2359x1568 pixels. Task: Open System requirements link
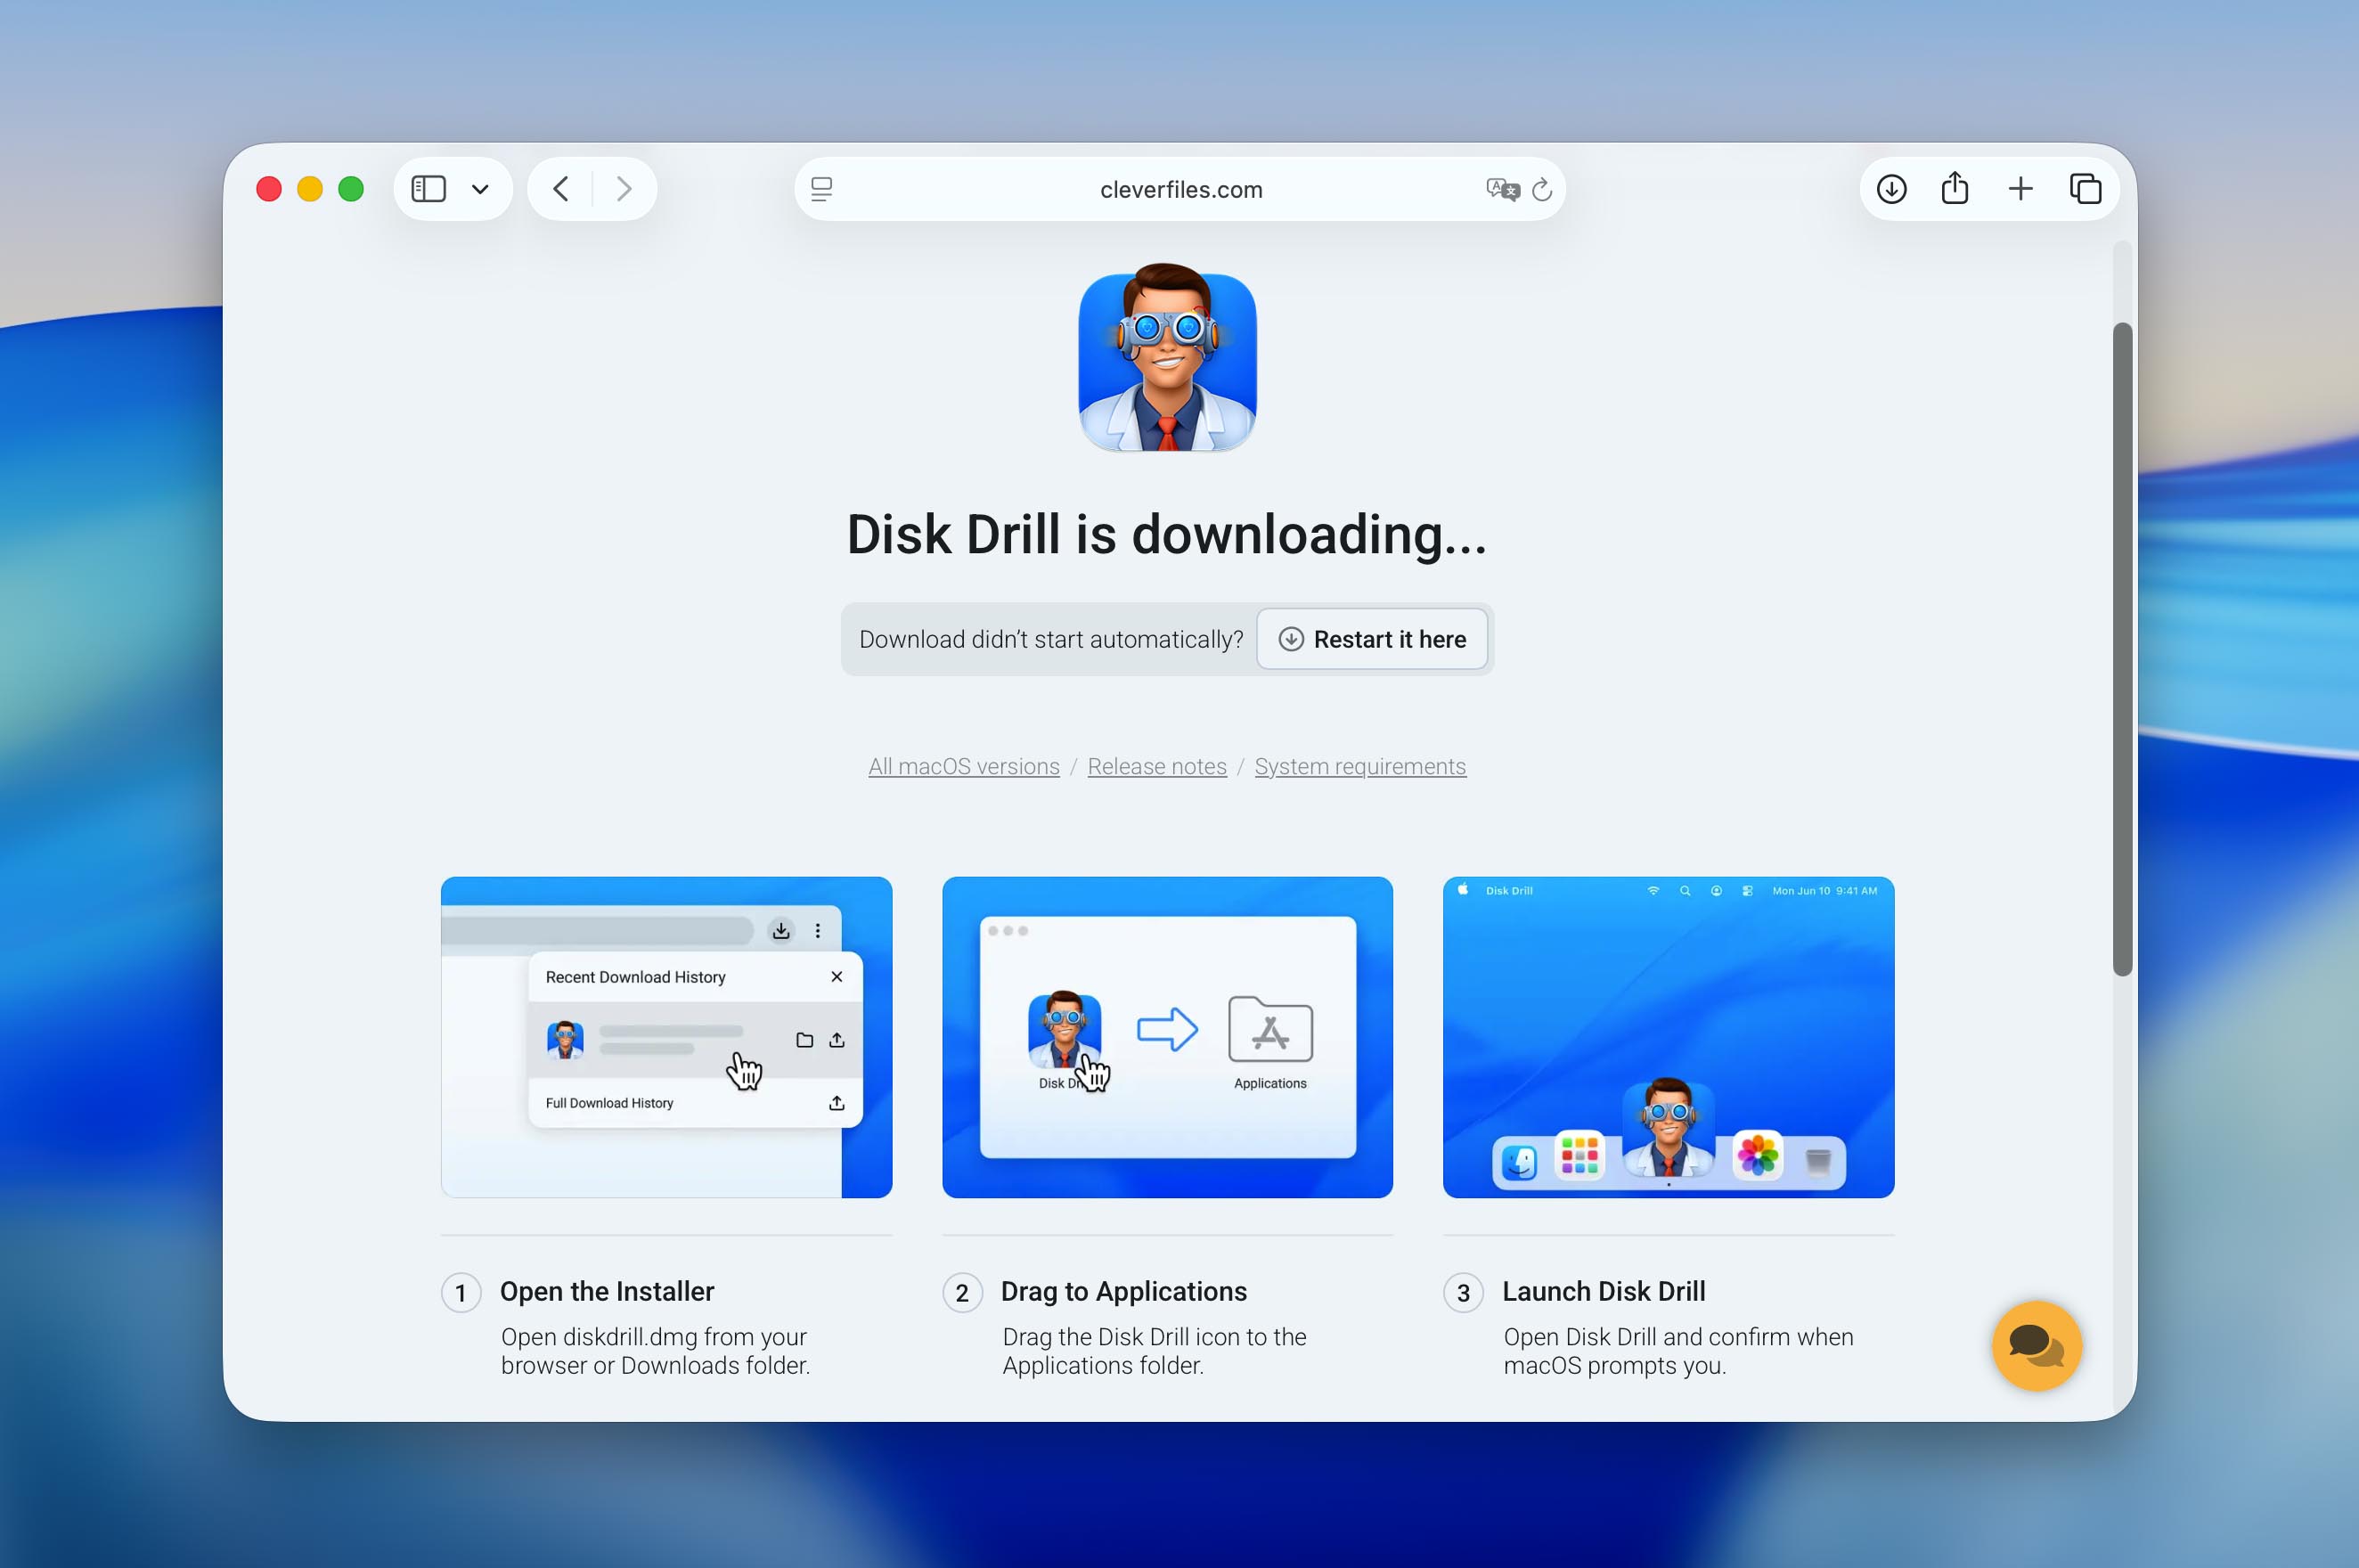point(1360,766)
